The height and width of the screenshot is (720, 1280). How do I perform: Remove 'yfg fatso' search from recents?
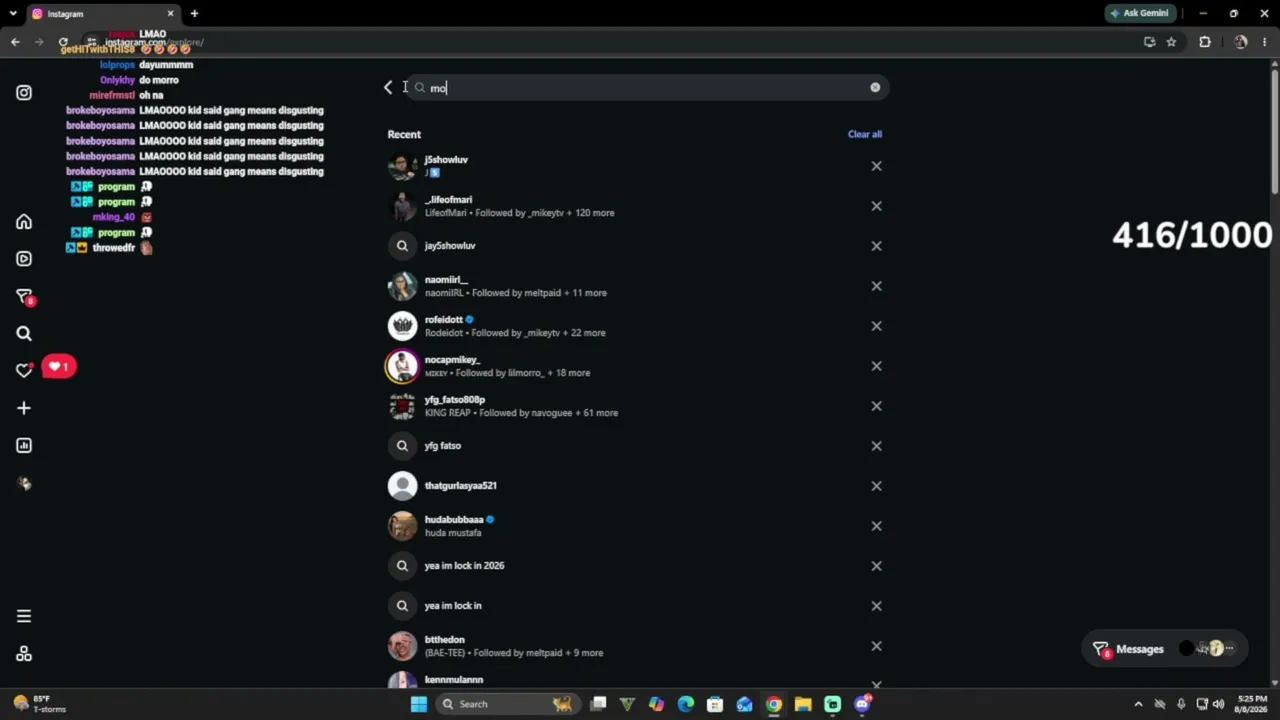pyautogui.click(x=877, y=446)
